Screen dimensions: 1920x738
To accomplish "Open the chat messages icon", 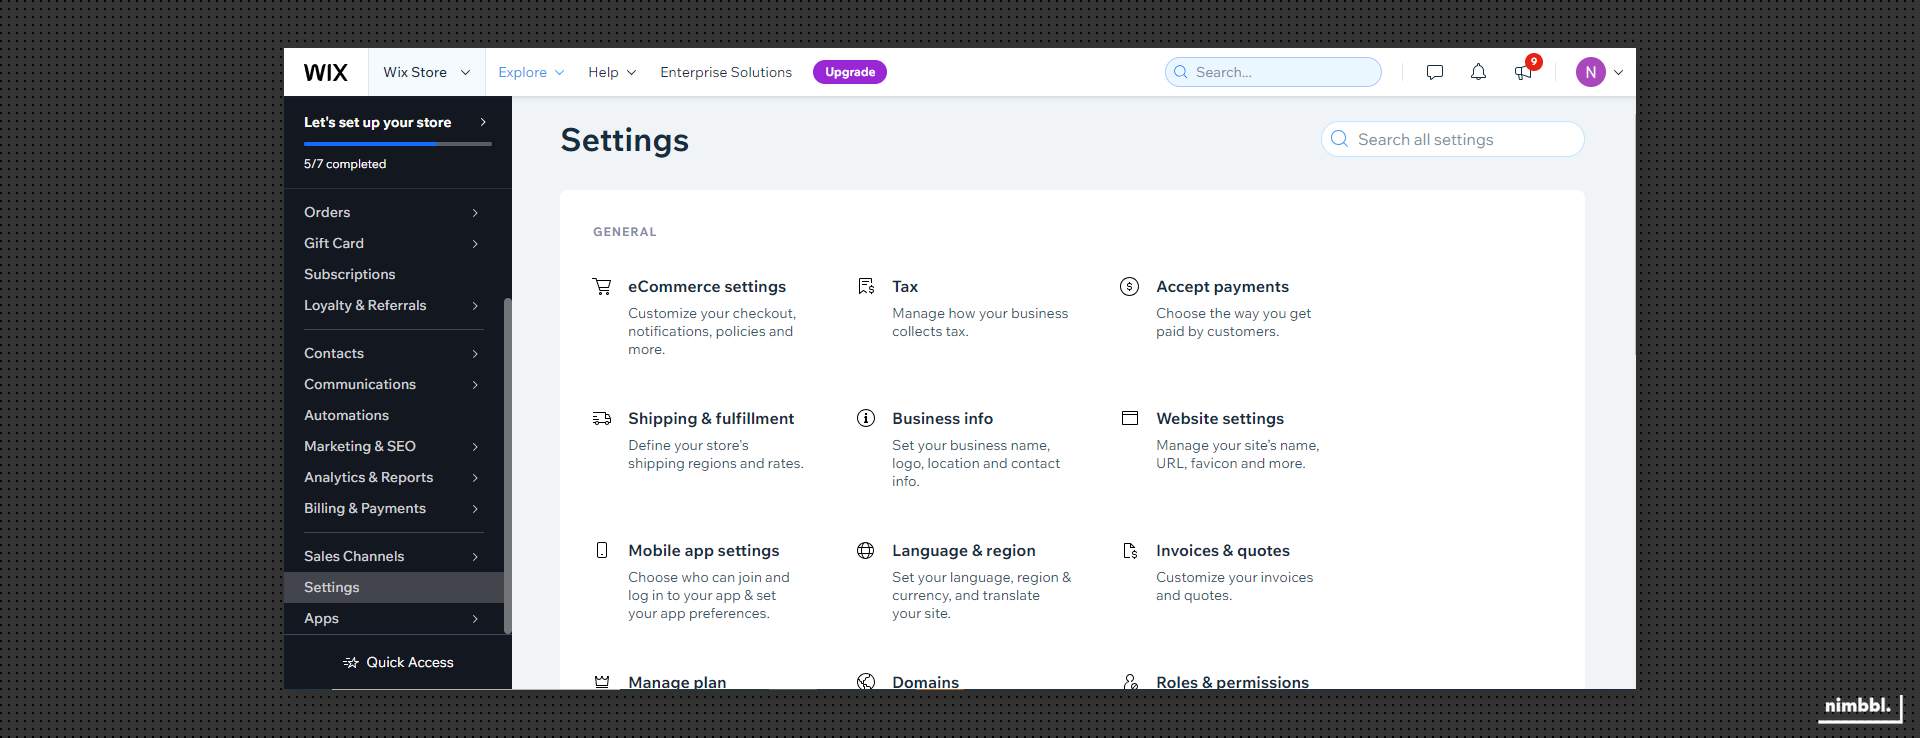I will tap(1435, 72).
